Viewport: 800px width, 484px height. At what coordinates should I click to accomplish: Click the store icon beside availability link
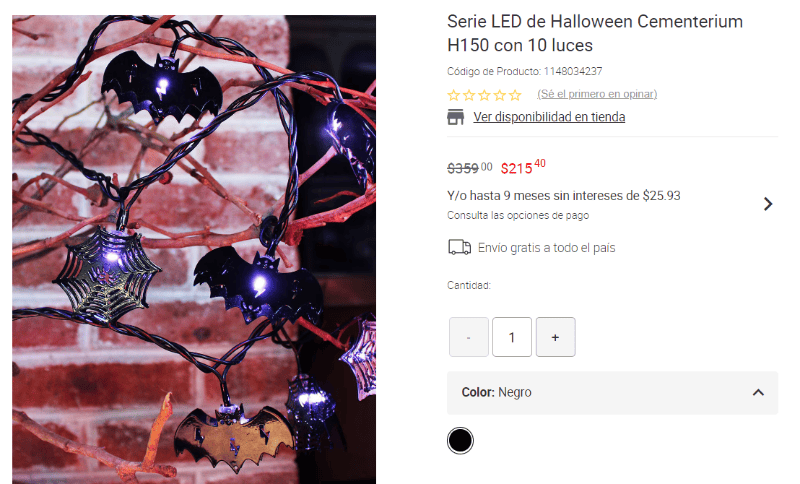coord(455,117)
